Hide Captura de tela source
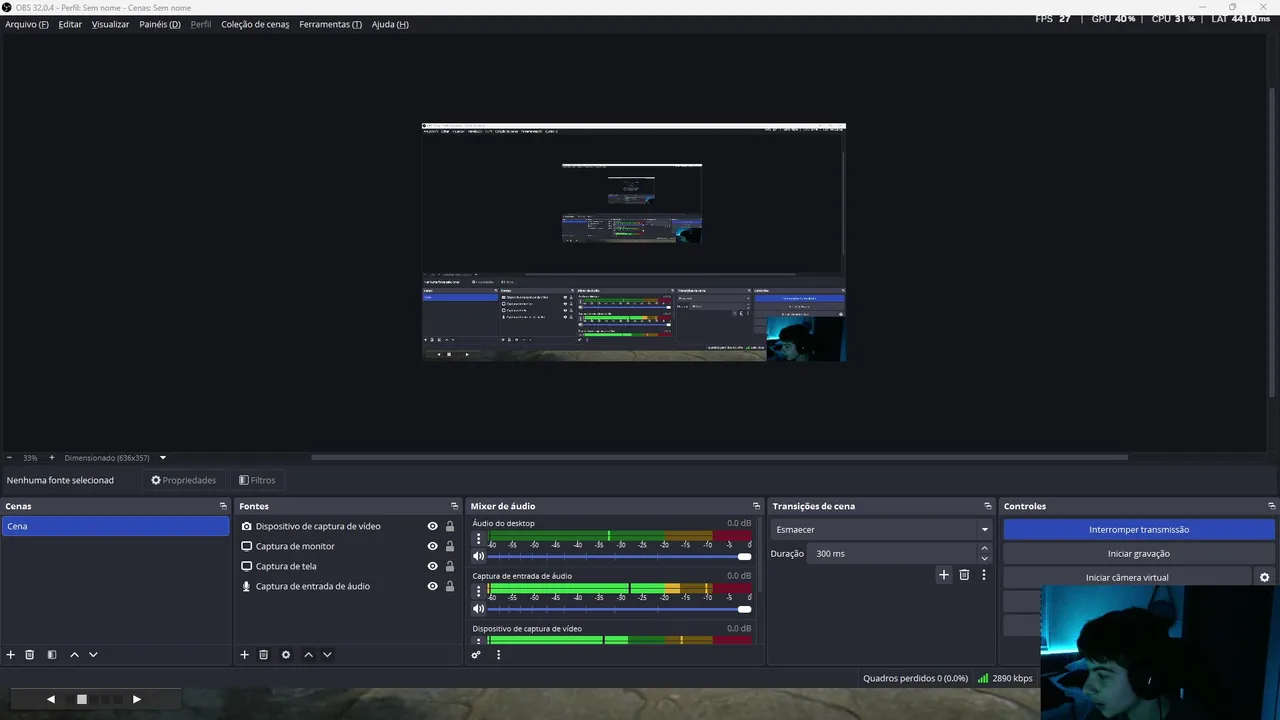The height and width of the screenshot is (720, 1280). [x=432, y=566]
